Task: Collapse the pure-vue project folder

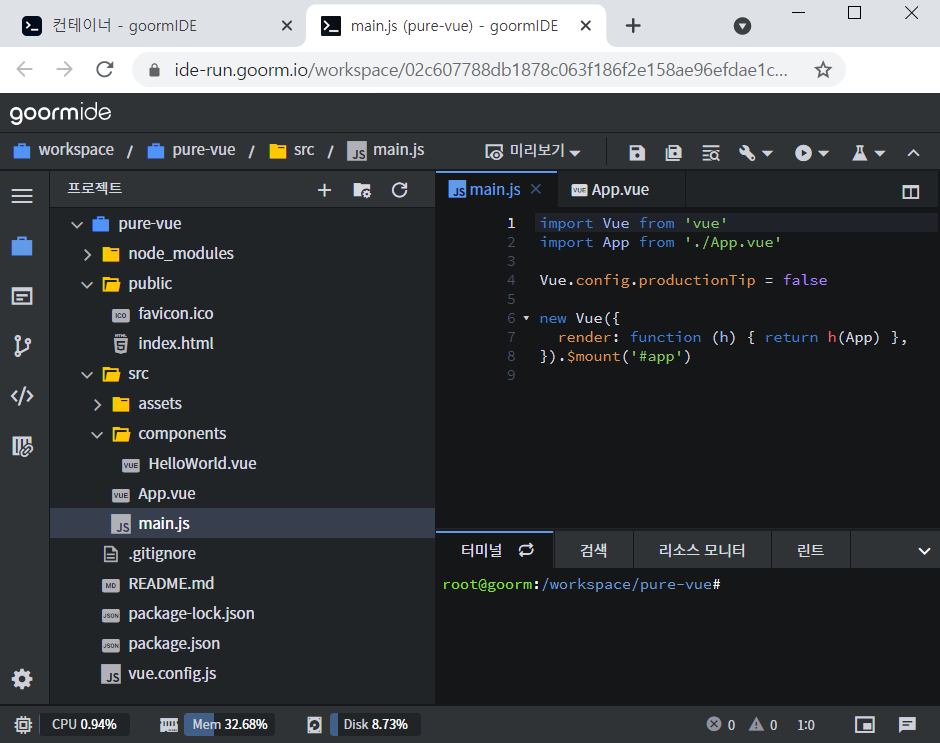Action: [x=77, y=225]
